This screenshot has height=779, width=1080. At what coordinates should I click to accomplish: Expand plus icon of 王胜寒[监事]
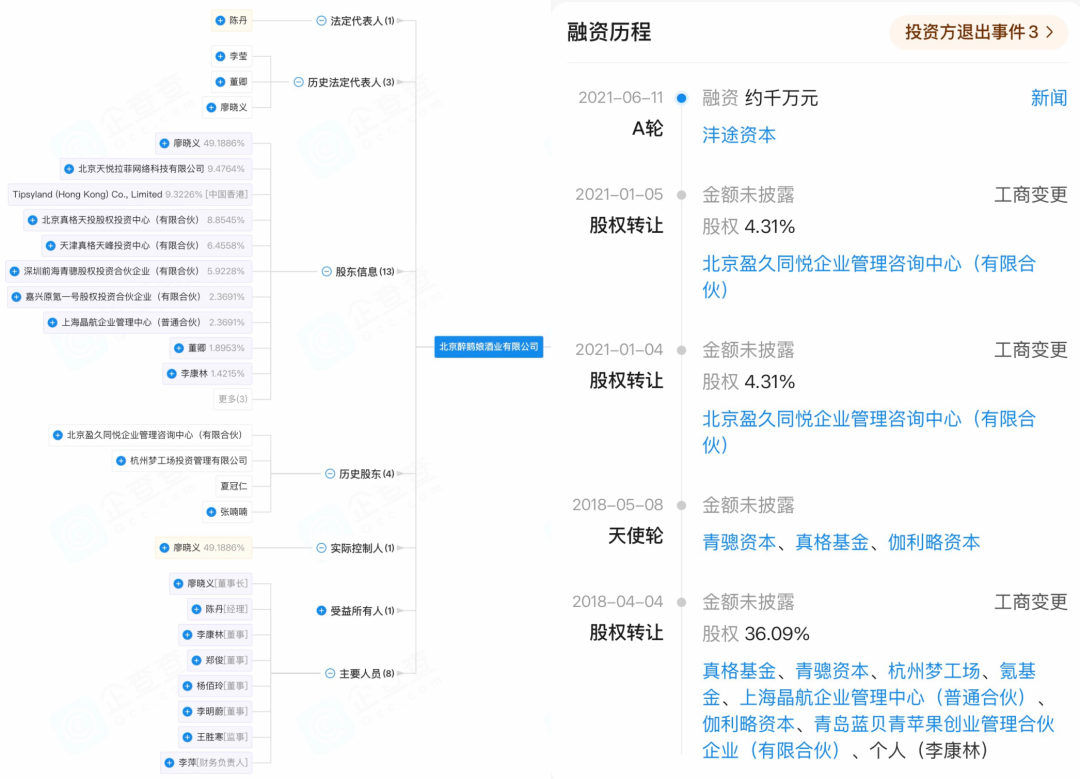coord(187,738)
